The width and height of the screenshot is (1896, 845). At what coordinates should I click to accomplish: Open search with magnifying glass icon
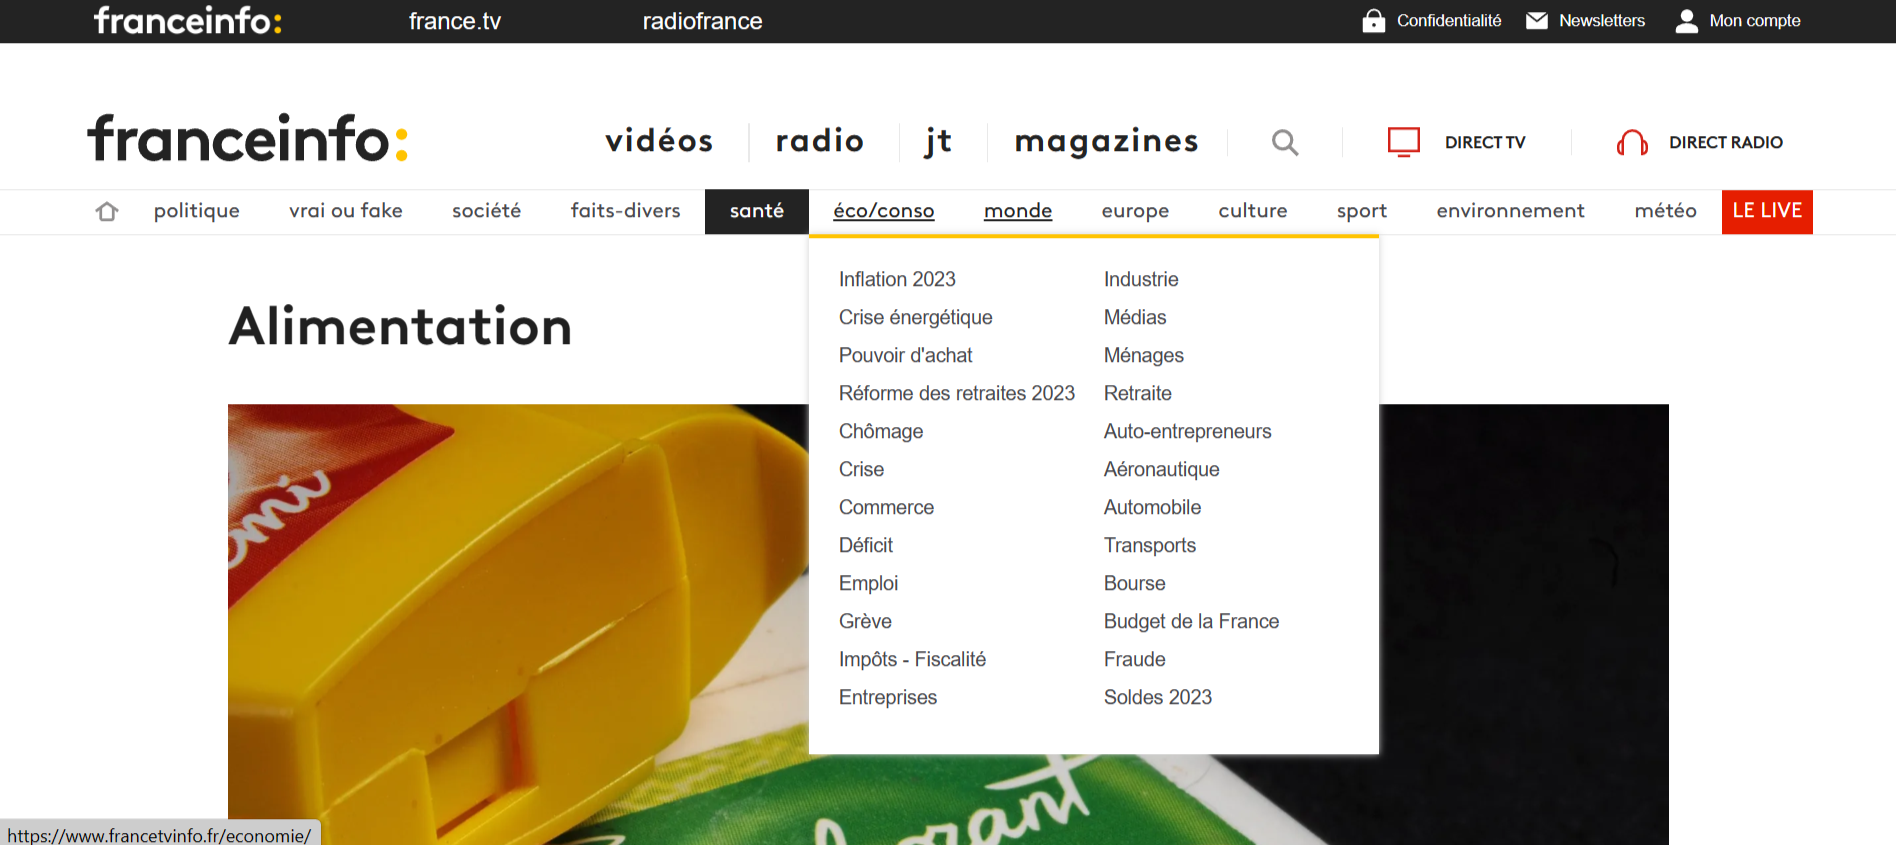click(x=1285, y=142)
